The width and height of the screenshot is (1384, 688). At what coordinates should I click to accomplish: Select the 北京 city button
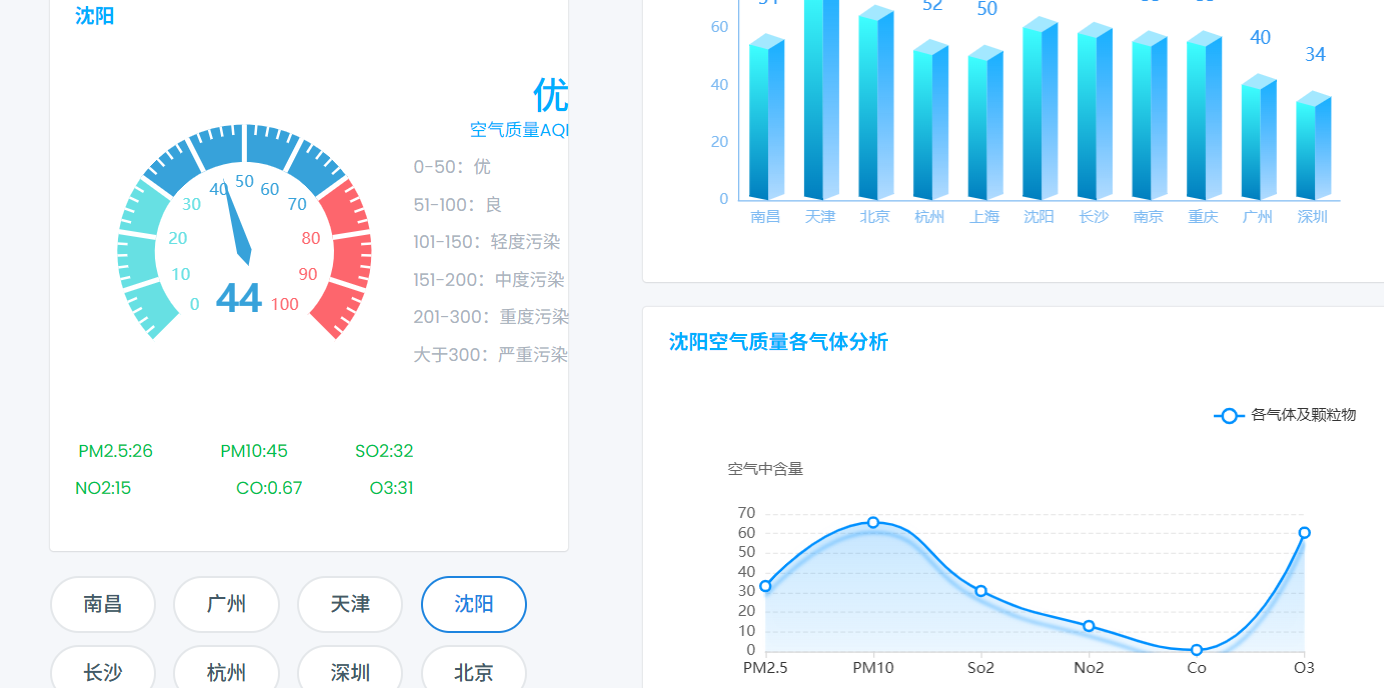pos(473,671)
